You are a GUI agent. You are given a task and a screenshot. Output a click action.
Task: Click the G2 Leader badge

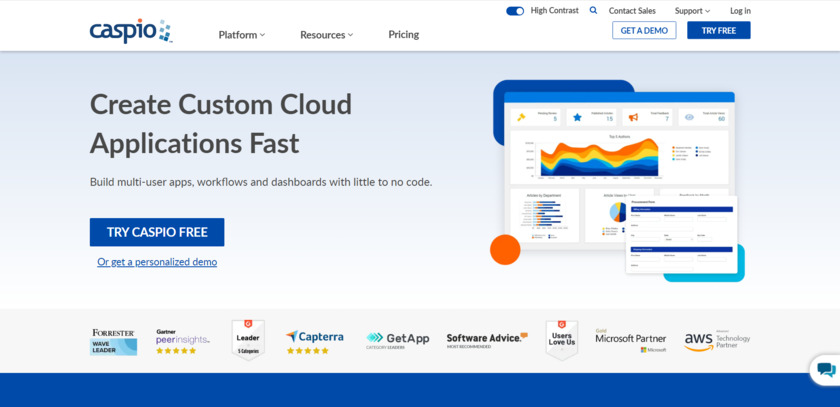(248, 340)
